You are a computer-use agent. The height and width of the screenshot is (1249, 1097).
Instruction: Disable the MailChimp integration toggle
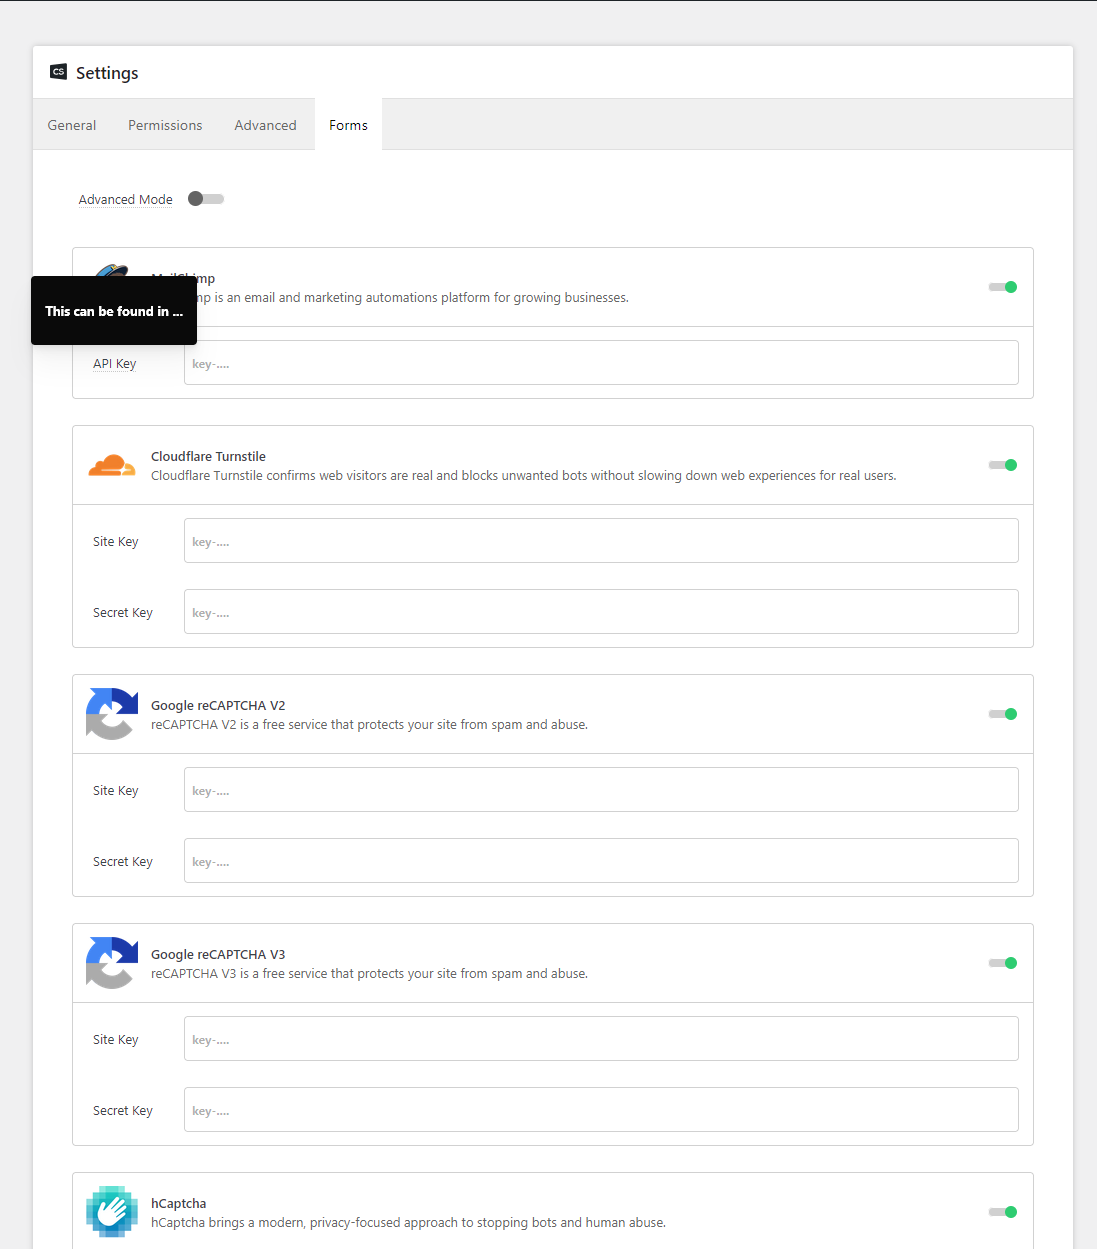(x=1002, y=287)
